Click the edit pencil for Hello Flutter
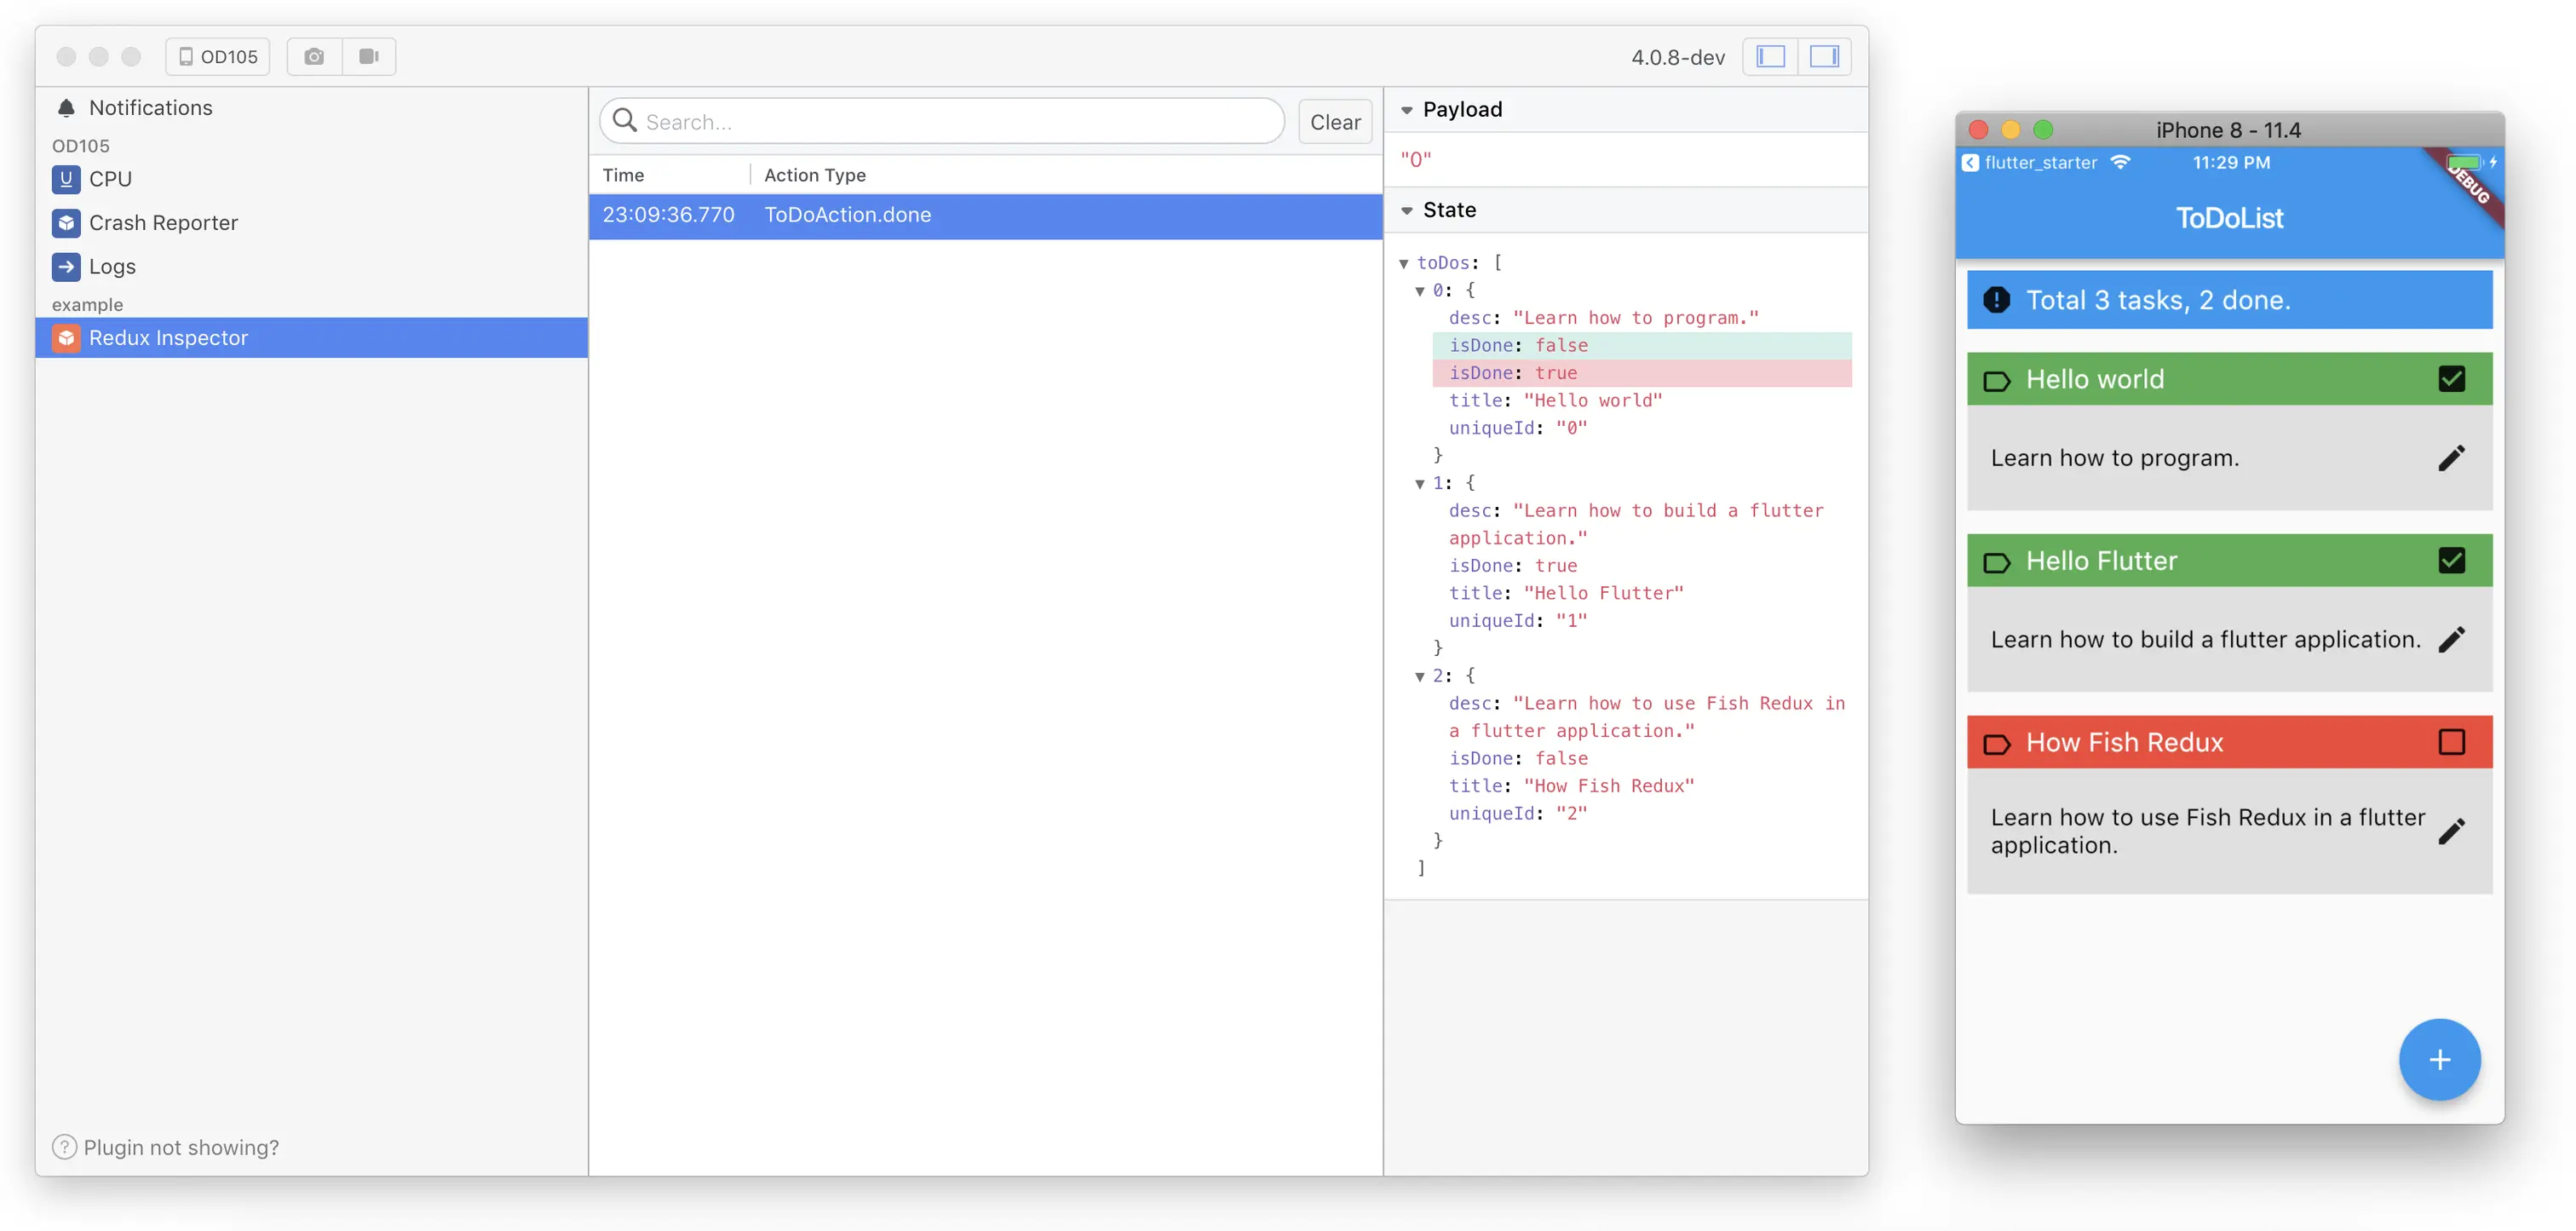 pyautogui.click(x=2451, y=640)
